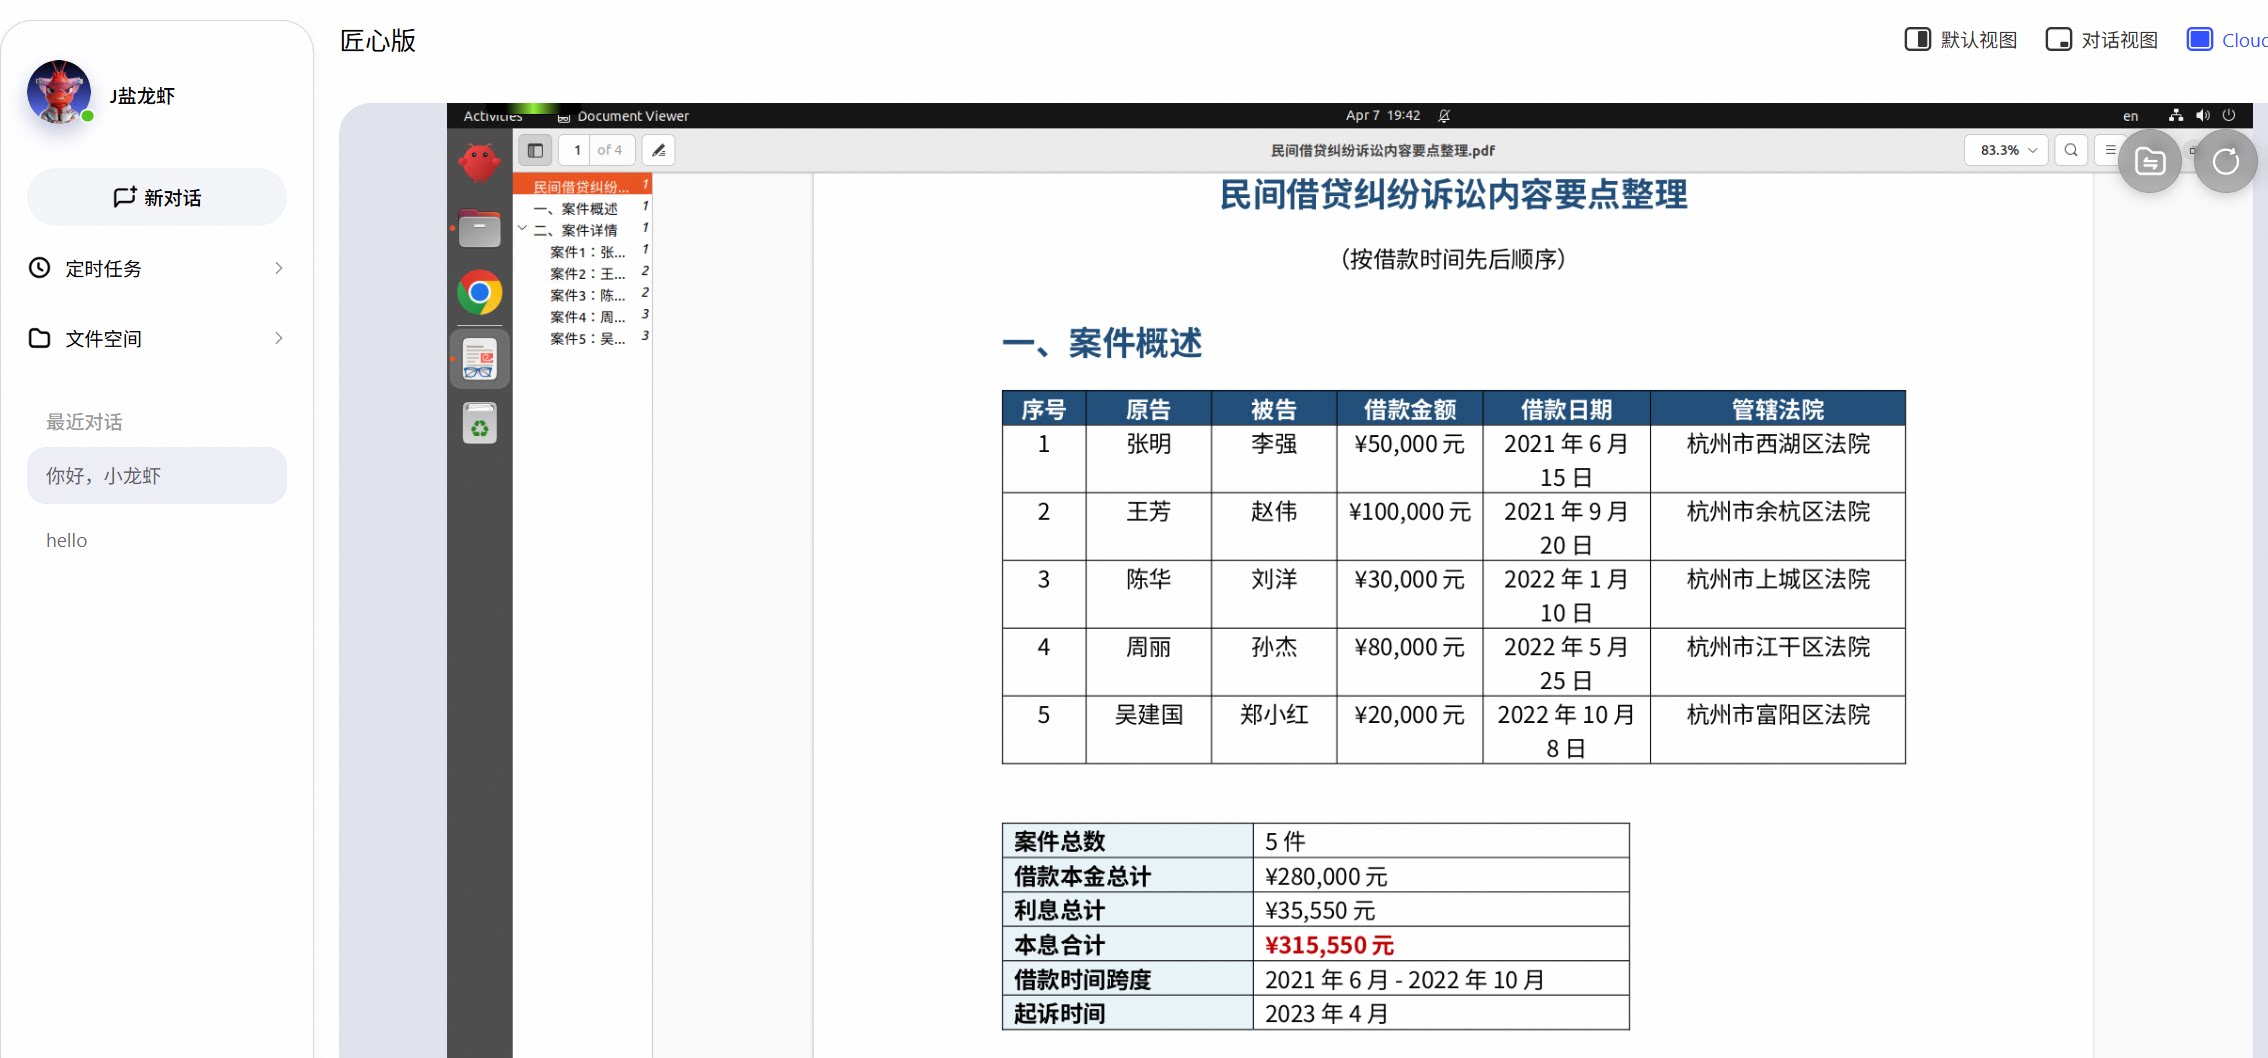Expand the 文件空间 sidebar section

(157, 338)
